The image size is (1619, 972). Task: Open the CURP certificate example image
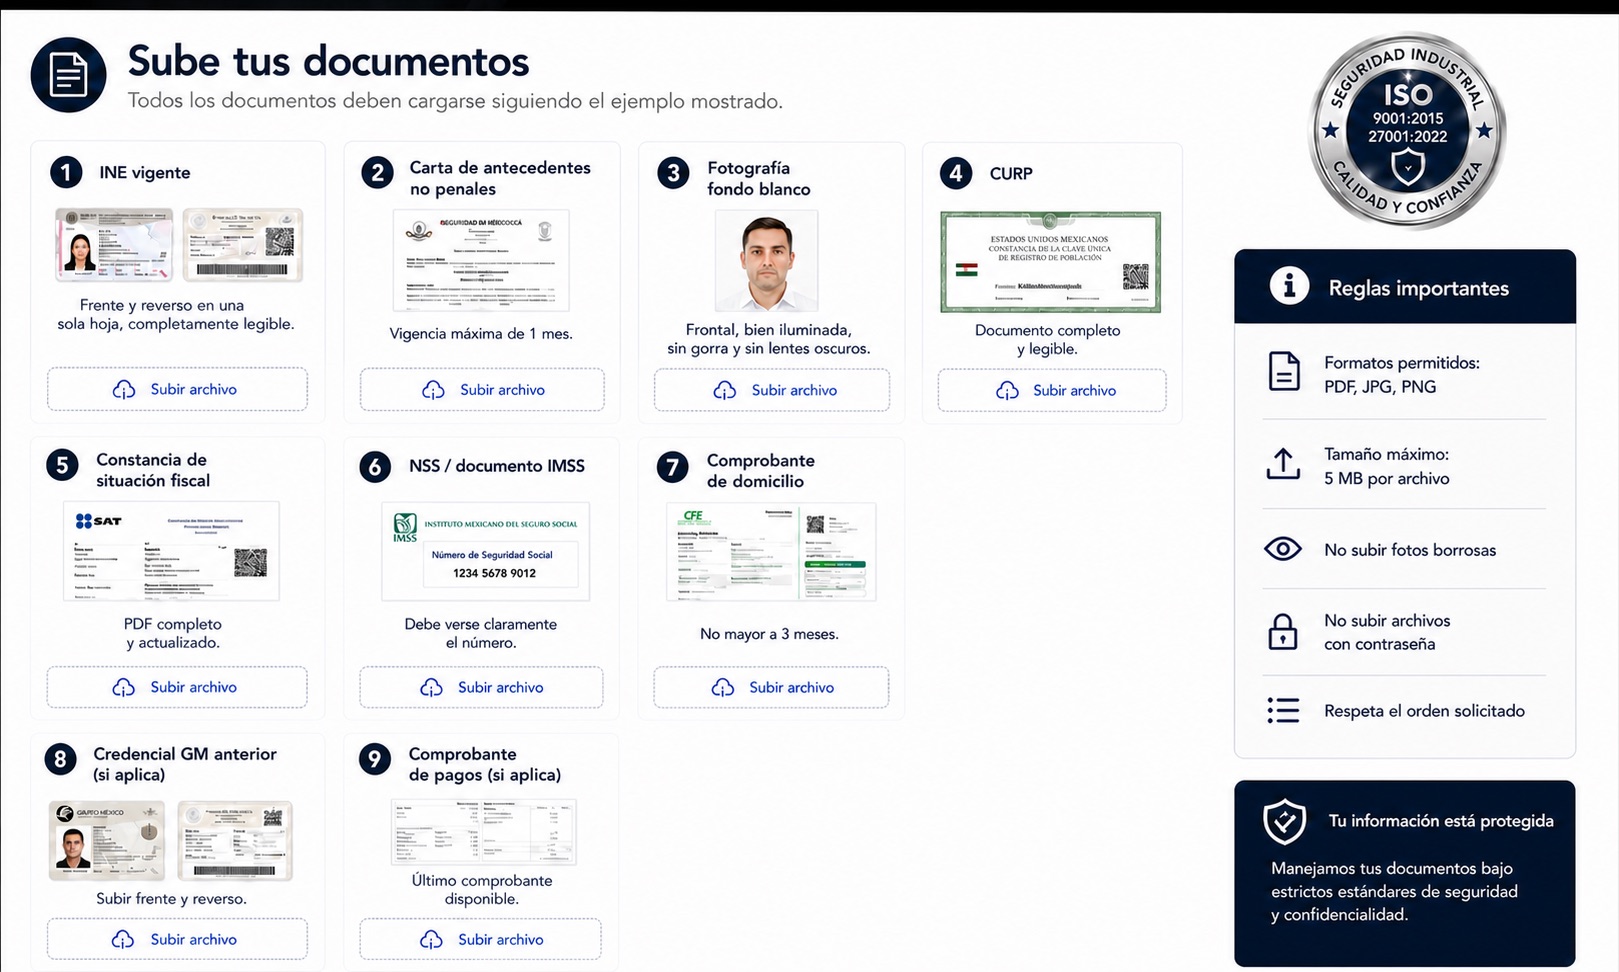[1051, 262]
